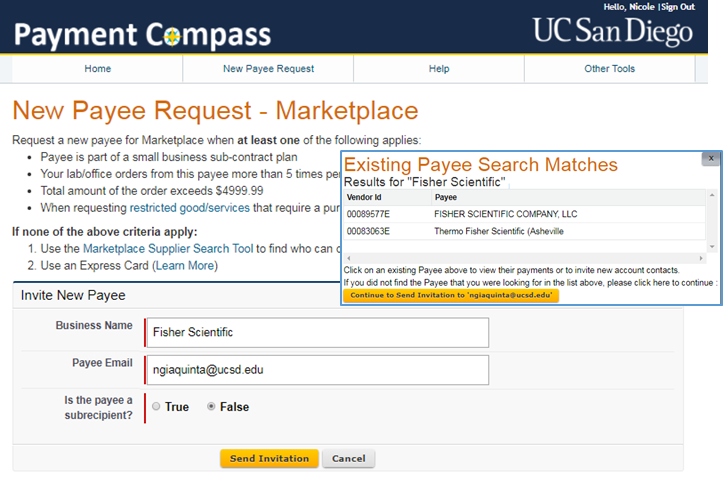Viewport: 723px width, 484px height.
Task: Open the Other Tools menu
Action: 610,69
